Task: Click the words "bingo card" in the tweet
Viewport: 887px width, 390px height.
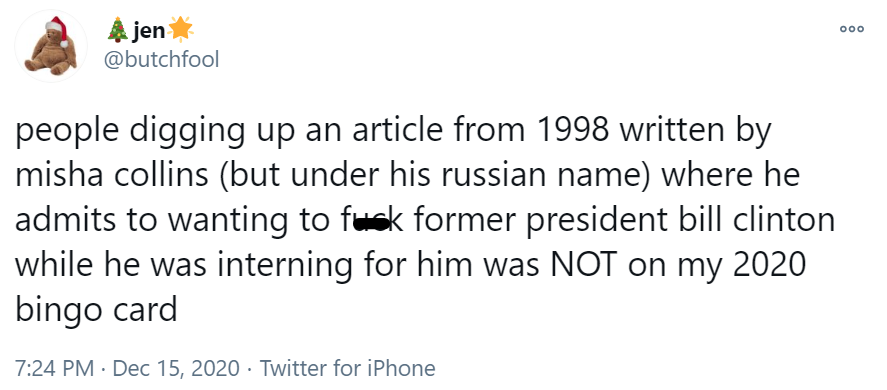Action: pos(96,311)
